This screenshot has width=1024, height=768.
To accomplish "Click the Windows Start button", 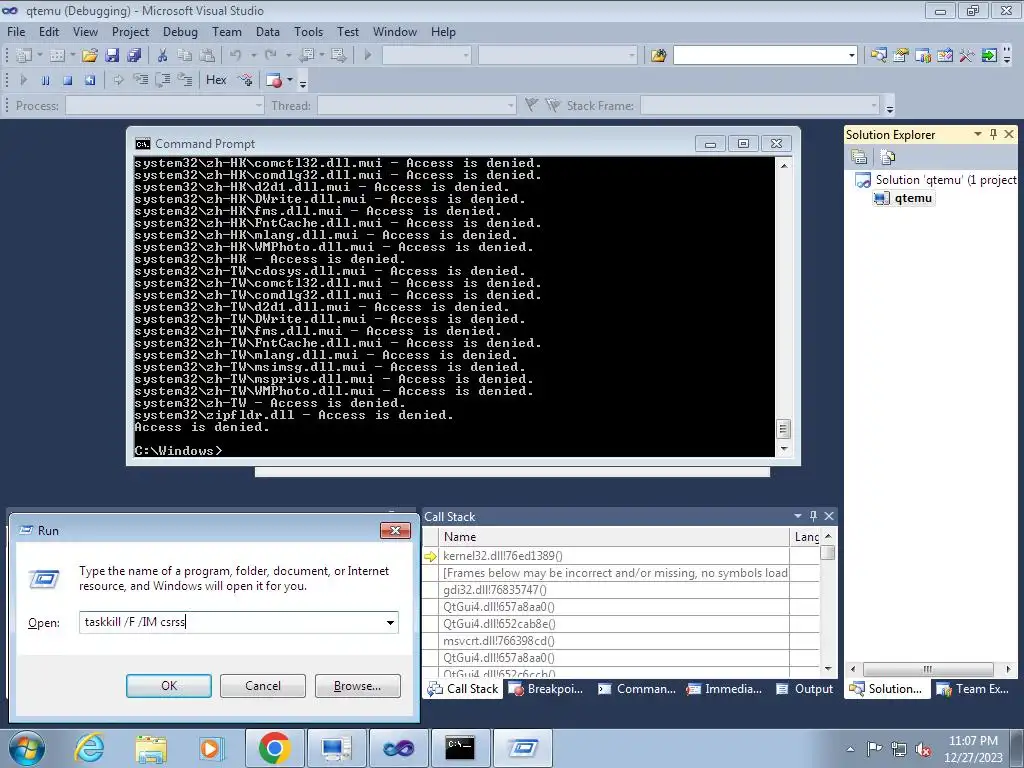I will tap(27, 748).
